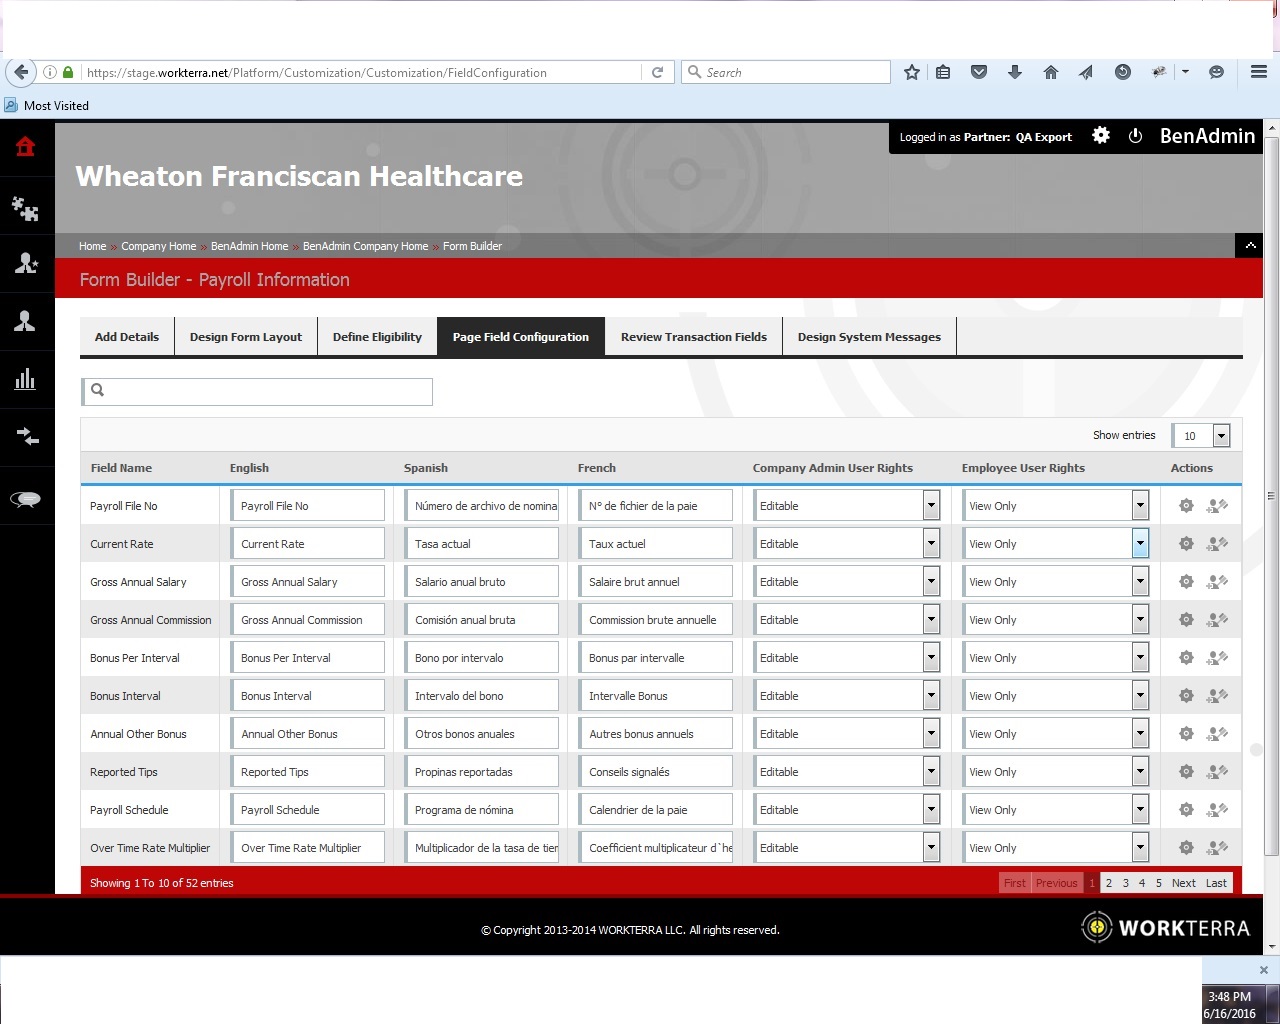Screen dimensions: 1280x1024
Task: Follow the BenAdmin Home breadcrumb link
Action: coord(250,246)
